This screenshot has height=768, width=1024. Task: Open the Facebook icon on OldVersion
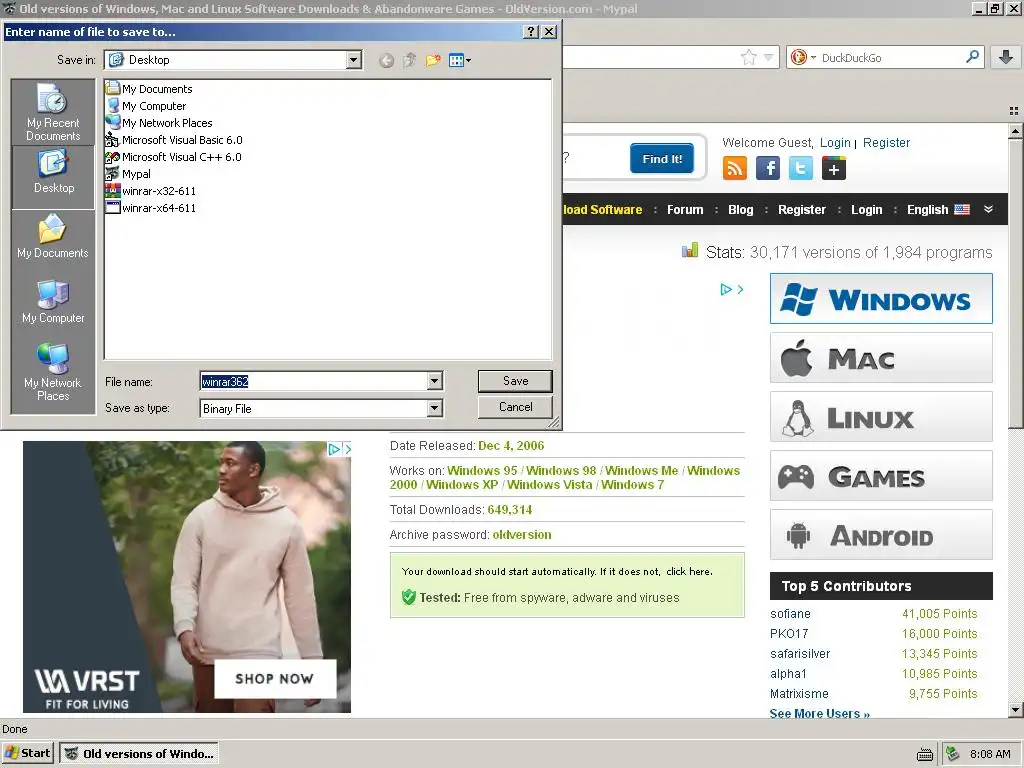point(768,168)
